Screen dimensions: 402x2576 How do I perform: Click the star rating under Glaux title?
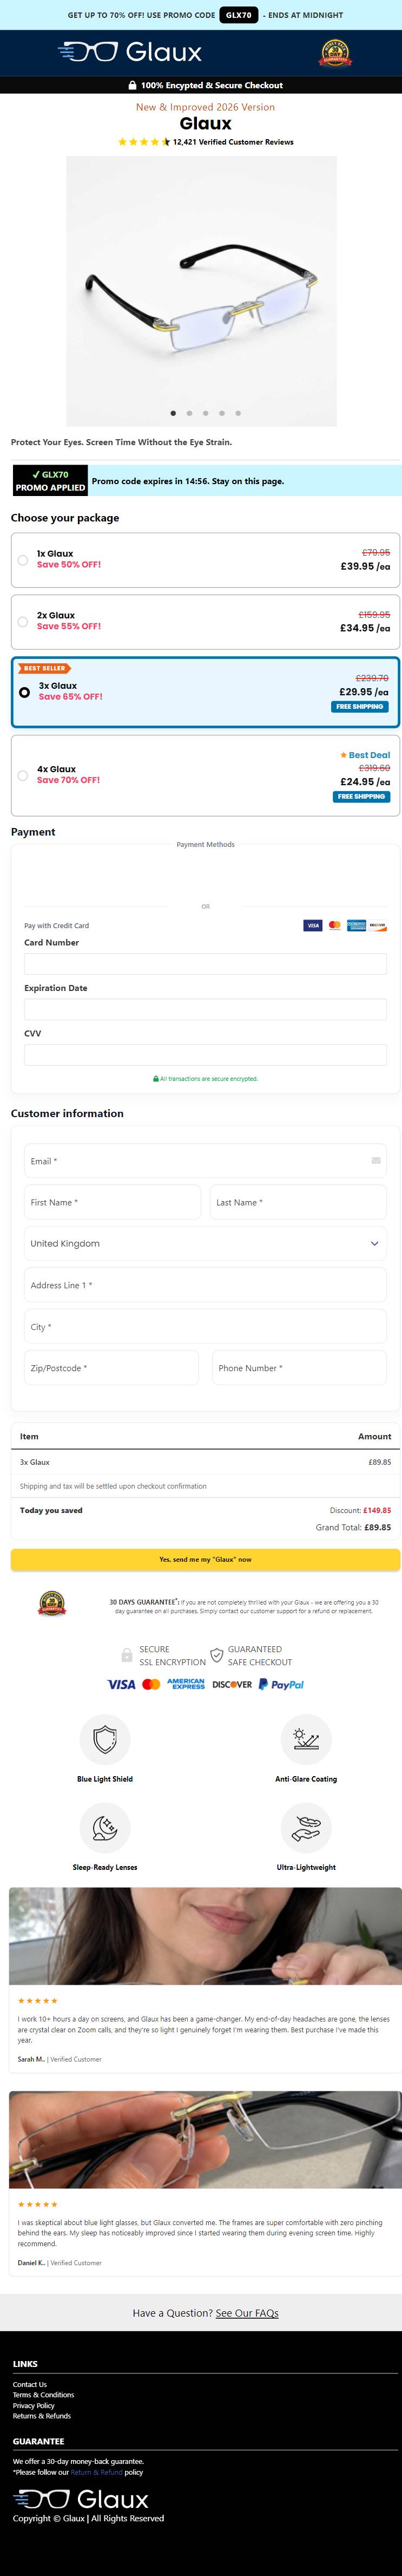click(x=144, y=142)
